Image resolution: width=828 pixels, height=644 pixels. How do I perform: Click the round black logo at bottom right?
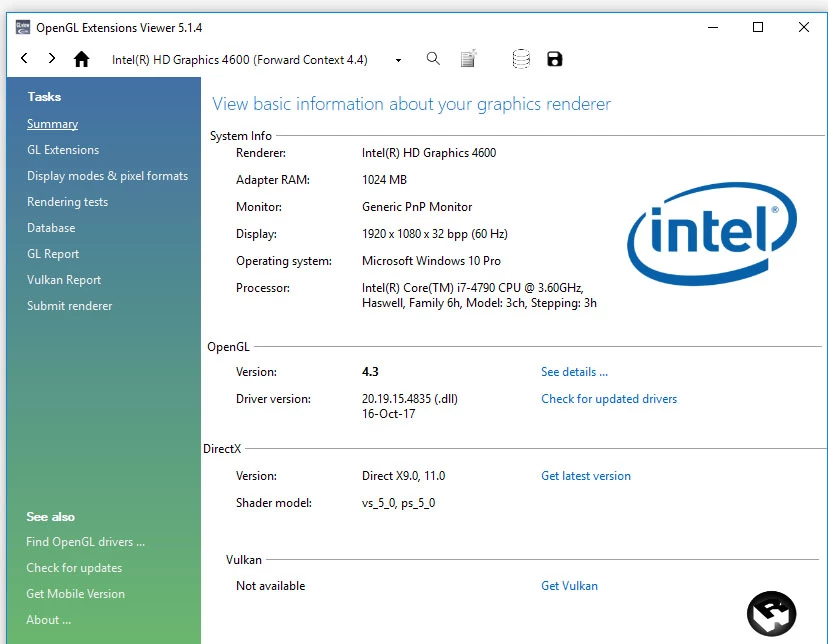point(771,614)
